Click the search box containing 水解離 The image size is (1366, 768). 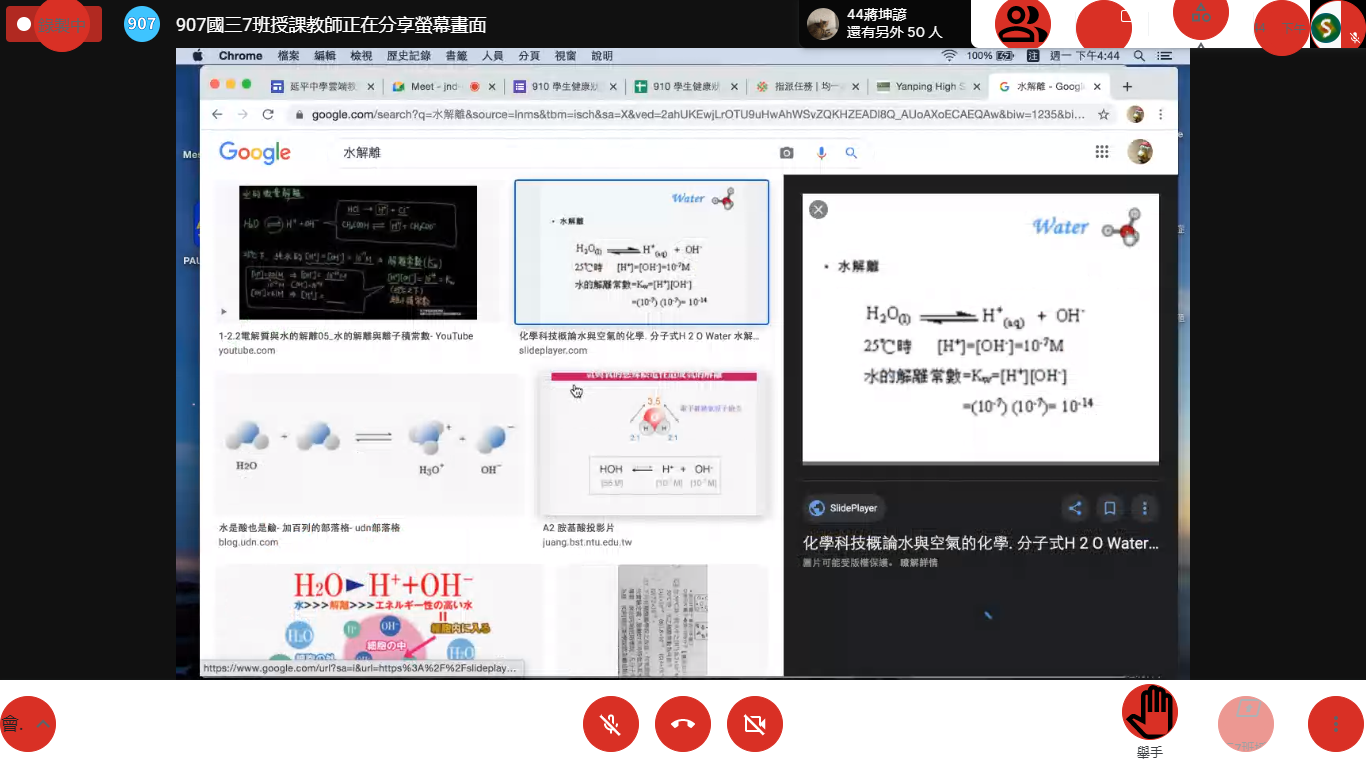click(x=555, y=153)
